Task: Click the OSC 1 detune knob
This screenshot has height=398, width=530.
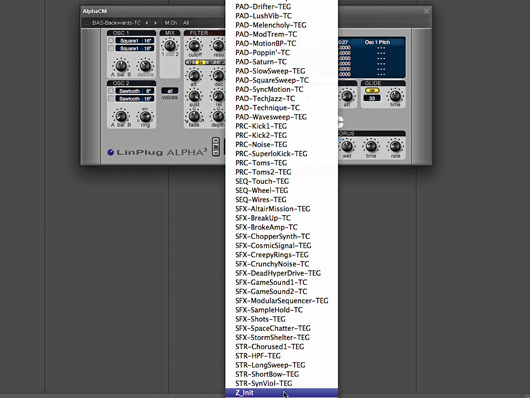Action: 145,65
